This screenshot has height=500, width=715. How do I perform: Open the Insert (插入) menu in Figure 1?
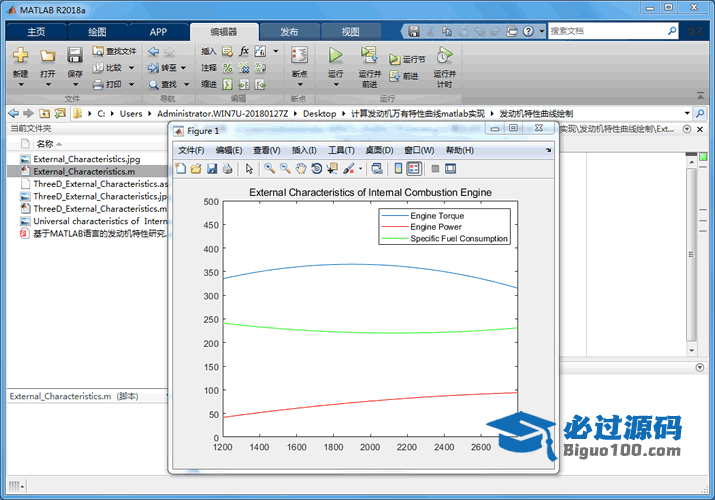(x=303, y=150)
